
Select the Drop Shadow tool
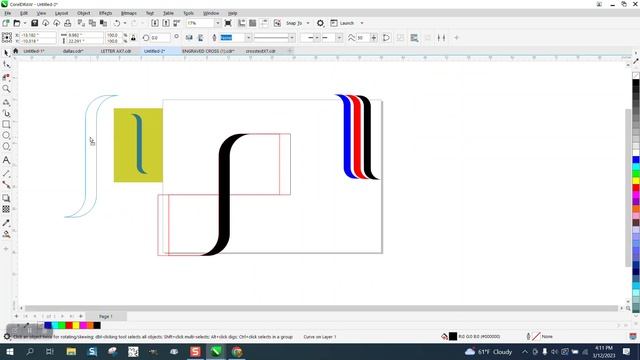6,198
